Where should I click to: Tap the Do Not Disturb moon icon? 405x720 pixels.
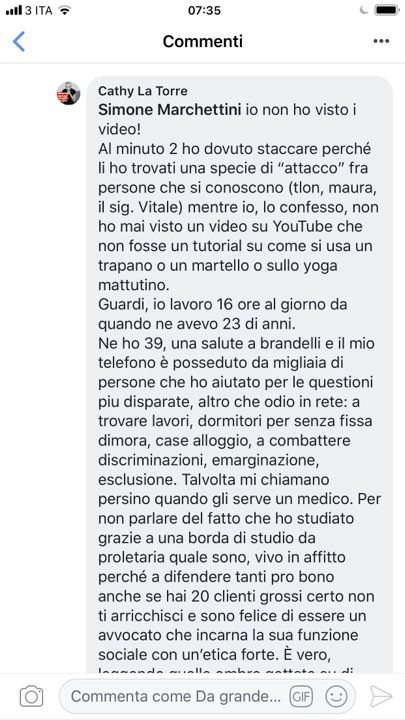tap(364, 10)
